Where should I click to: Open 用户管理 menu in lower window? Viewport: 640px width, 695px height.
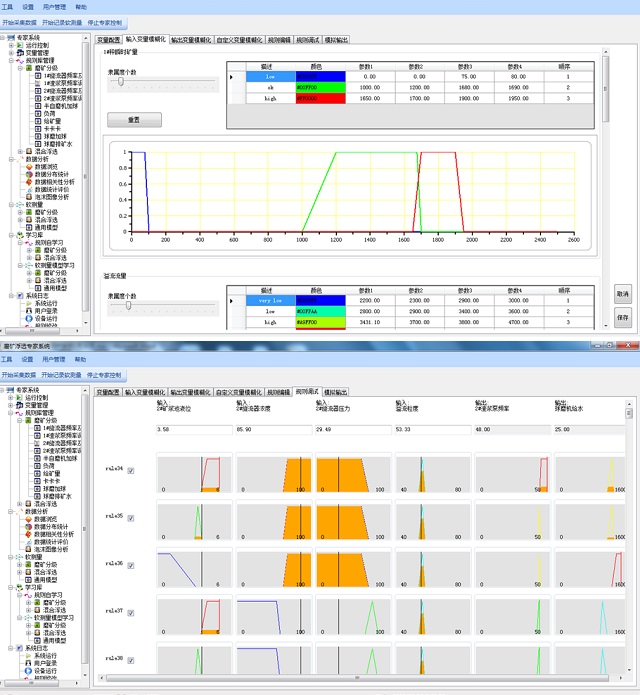53,358
